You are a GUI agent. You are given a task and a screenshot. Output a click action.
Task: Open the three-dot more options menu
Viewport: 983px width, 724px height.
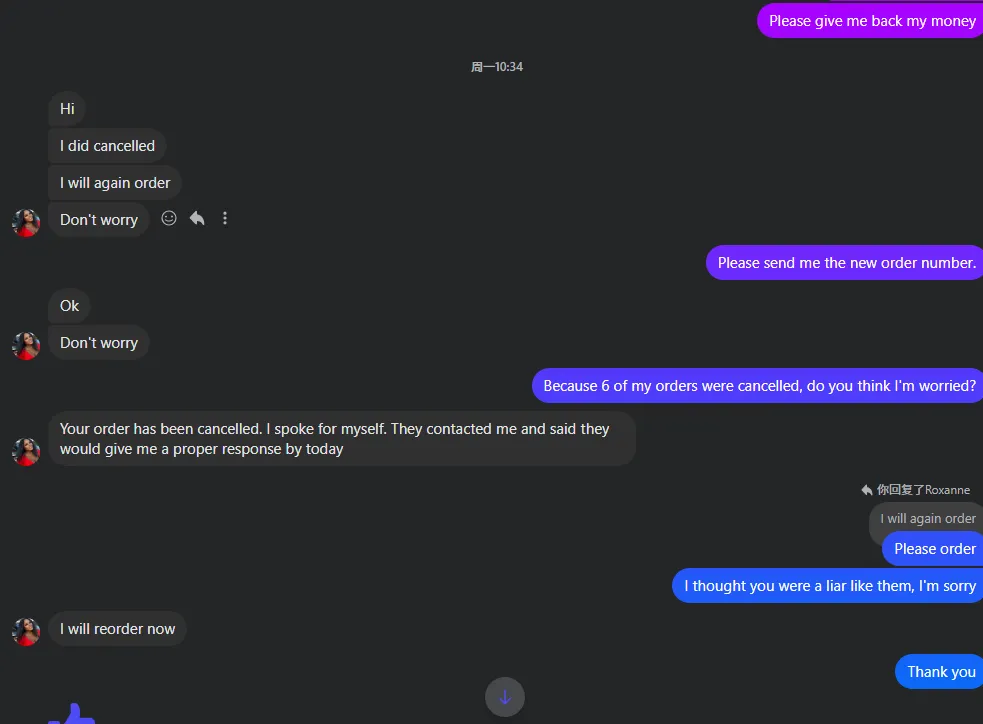point(225,218)
